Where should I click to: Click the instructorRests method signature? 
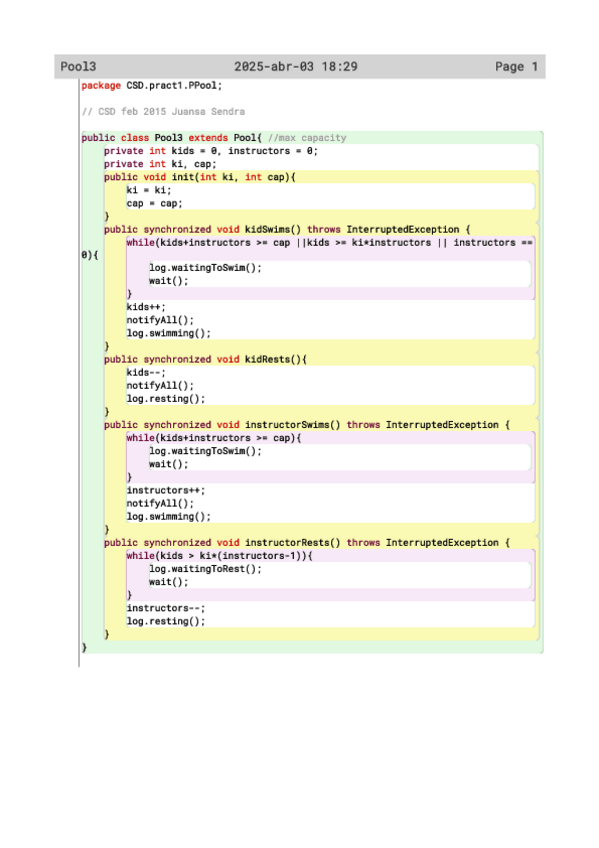[307, 542]
